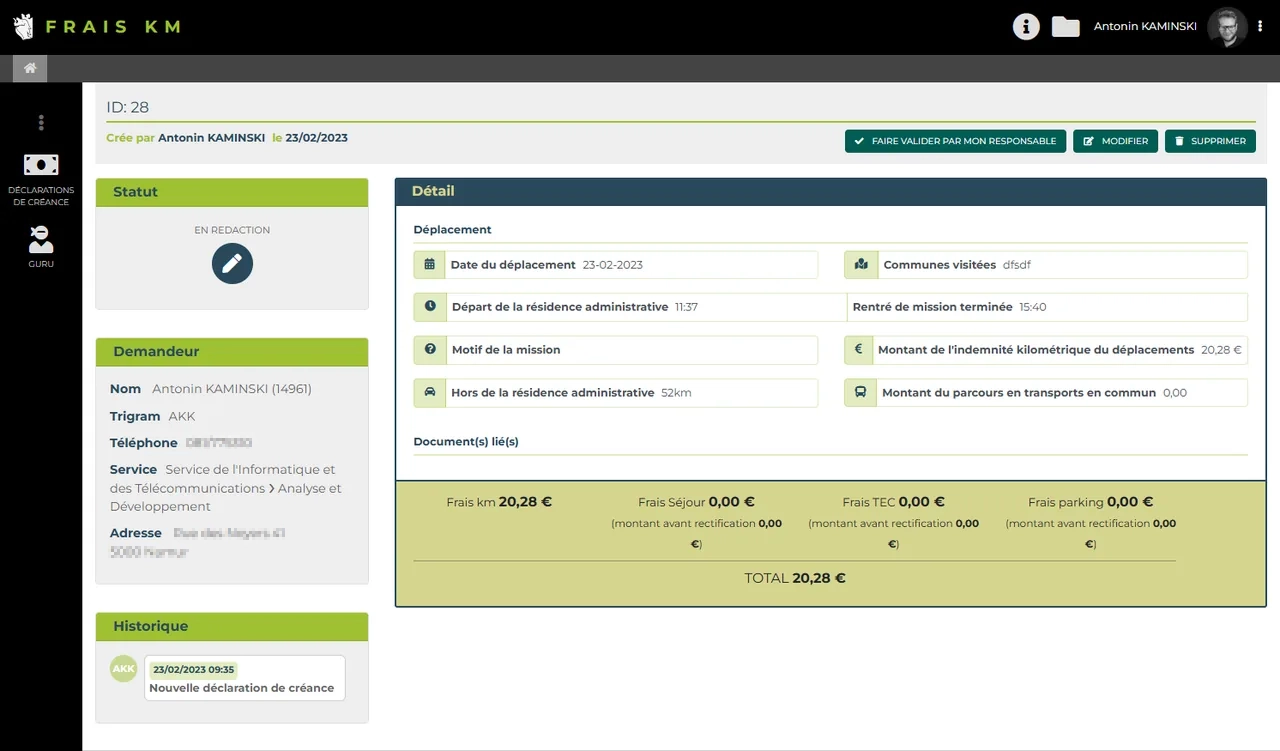Viewport: 1280px width, 751px height.
Task: Click the departure time 11:37
Action: pos(686,307)
